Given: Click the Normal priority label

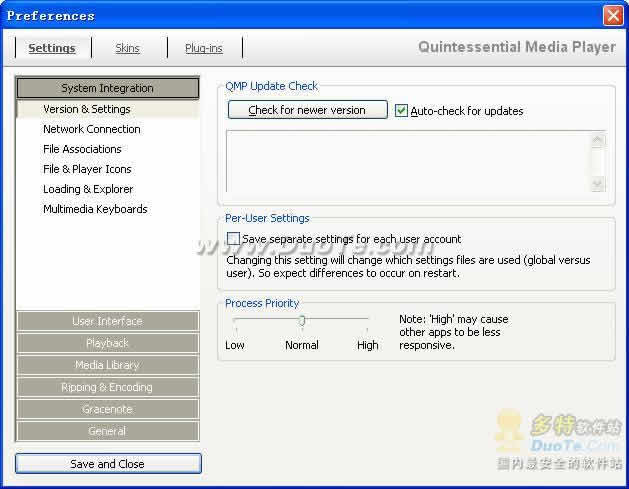Looking at the screenshot, I should [302, 345].
